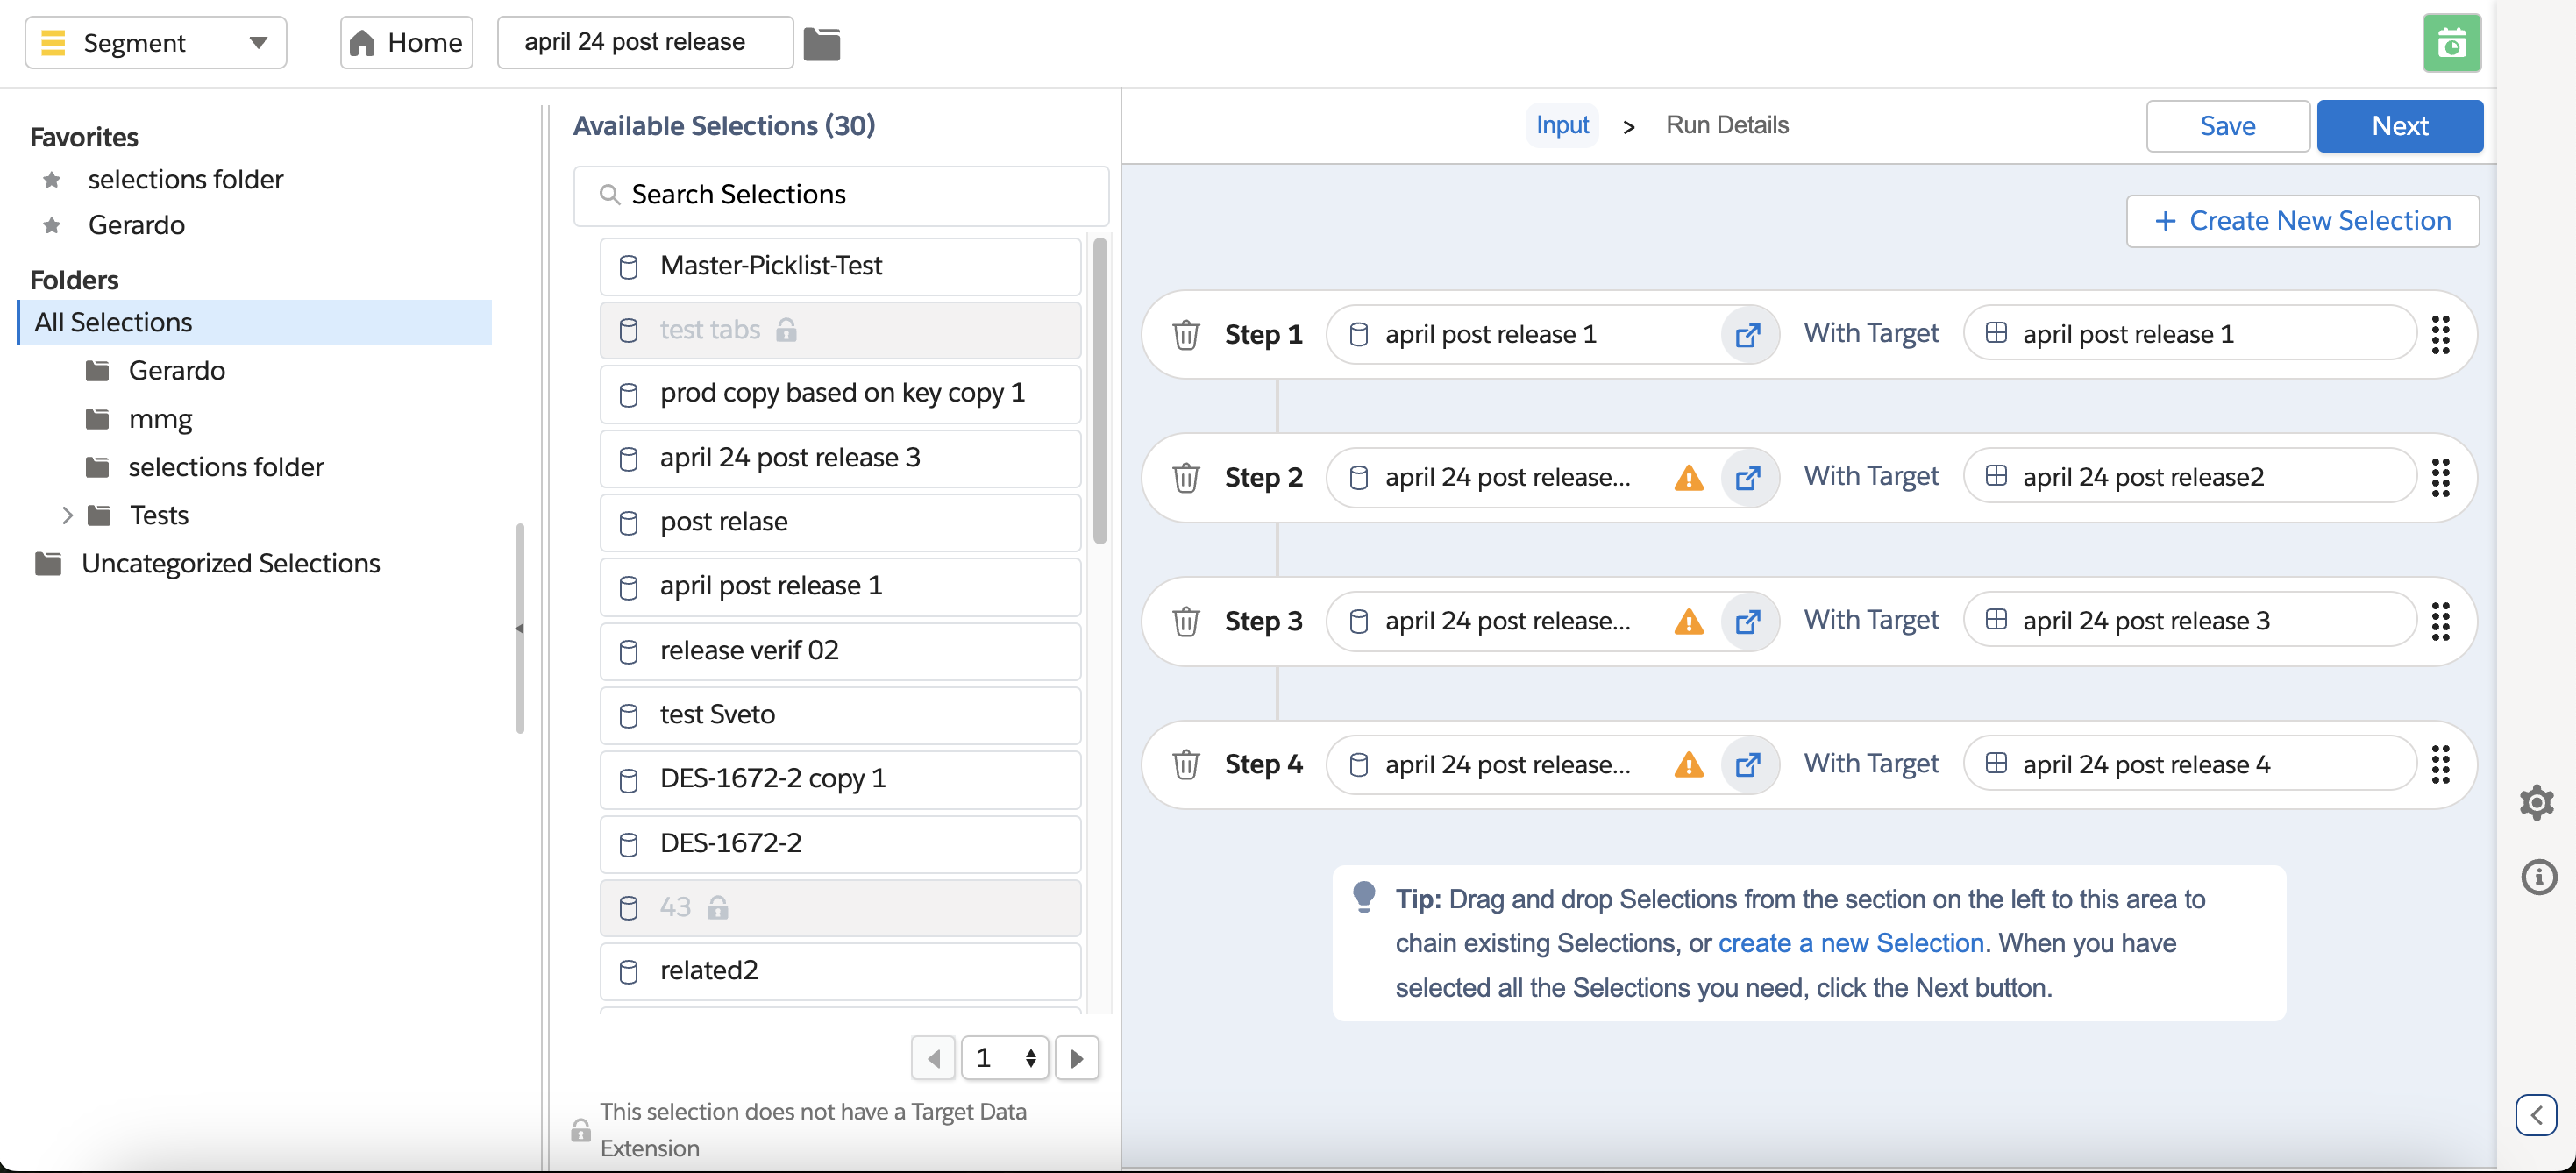Click the warning triangle on Step 3
Image resolution: width=2576 pixels, height=1173 pixels.
pos(1688,622)
